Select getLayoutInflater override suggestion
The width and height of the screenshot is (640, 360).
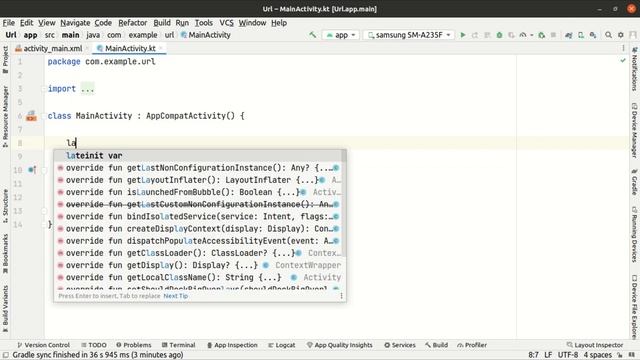click(198, 180)
